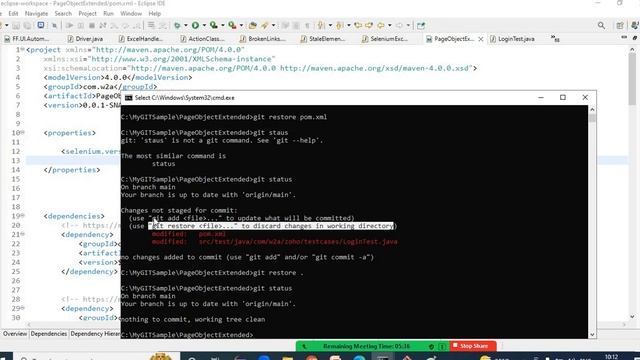Image resolution: width=640 pixels, height=360 pixels.
Task: Open the Help menu
Action: (154, 13)
